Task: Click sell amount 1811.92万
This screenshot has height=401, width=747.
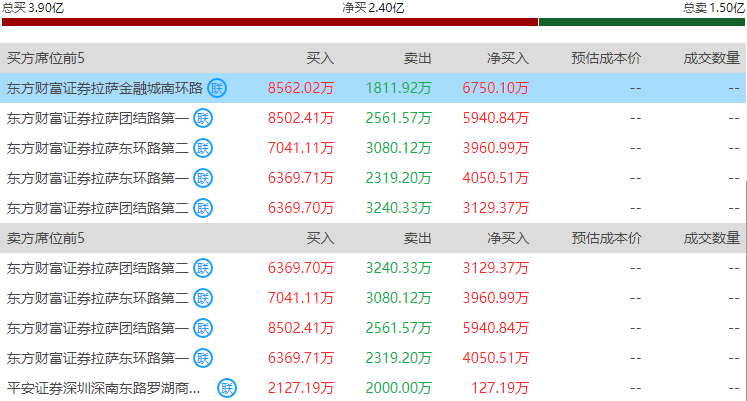Action: (398, 88)
